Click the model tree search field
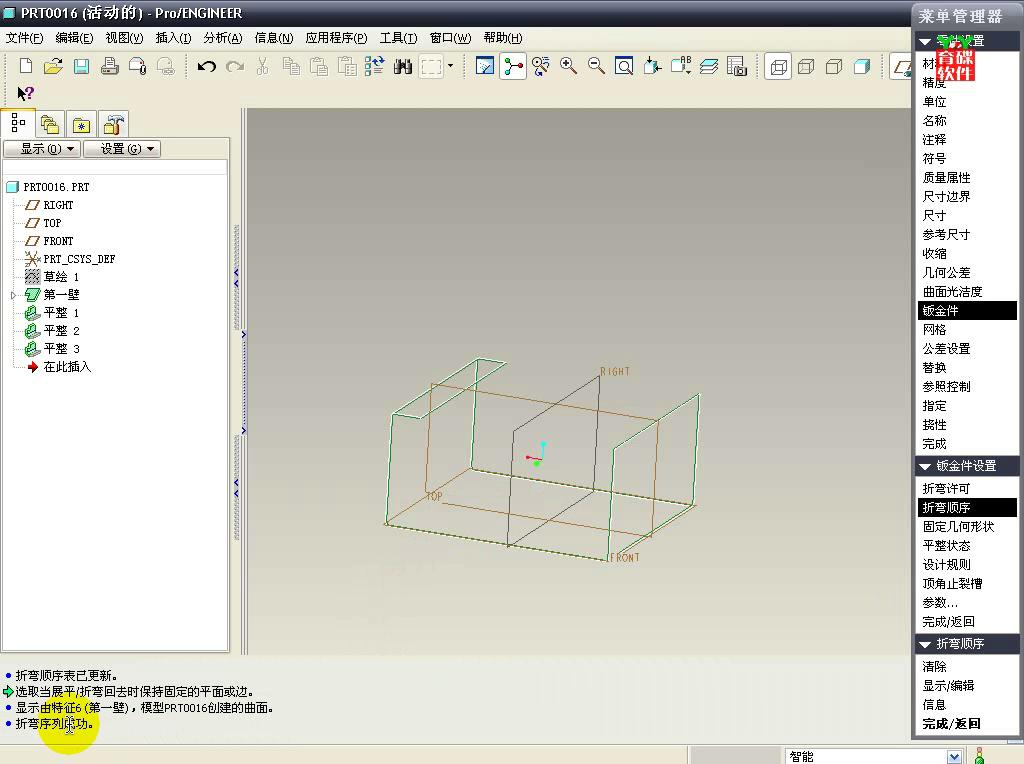 116,168
